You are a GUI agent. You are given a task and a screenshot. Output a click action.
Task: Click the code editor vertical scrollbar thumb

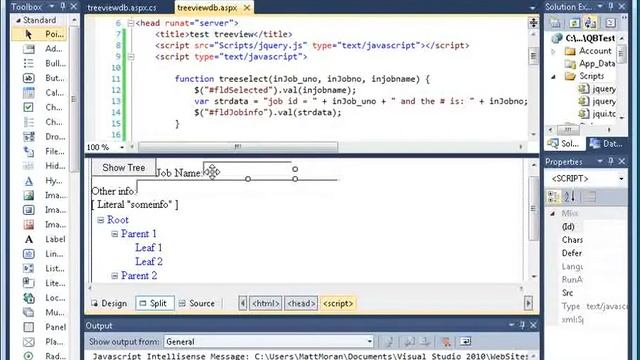tap(533, 56)
